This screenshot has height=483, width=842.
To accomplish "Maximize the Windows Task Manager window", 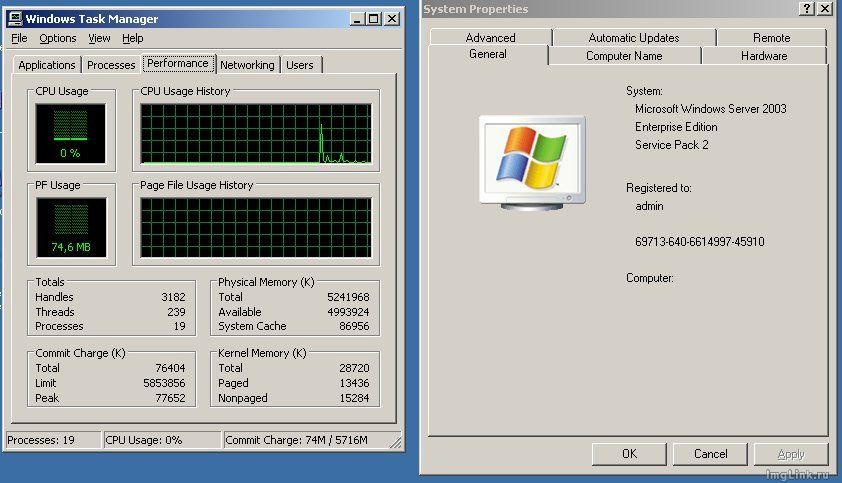I will click(374, 19).
